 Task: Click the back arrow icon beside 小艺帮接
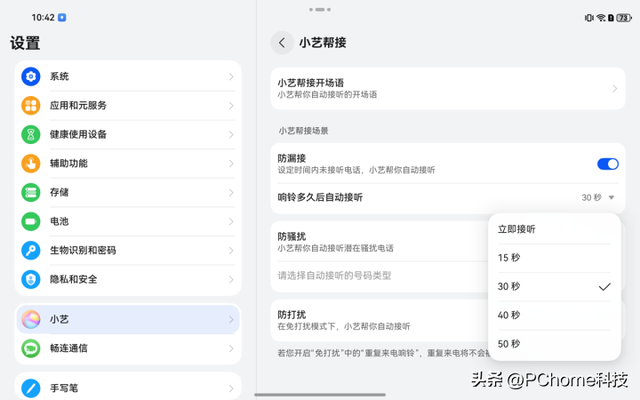coord(282,43)
